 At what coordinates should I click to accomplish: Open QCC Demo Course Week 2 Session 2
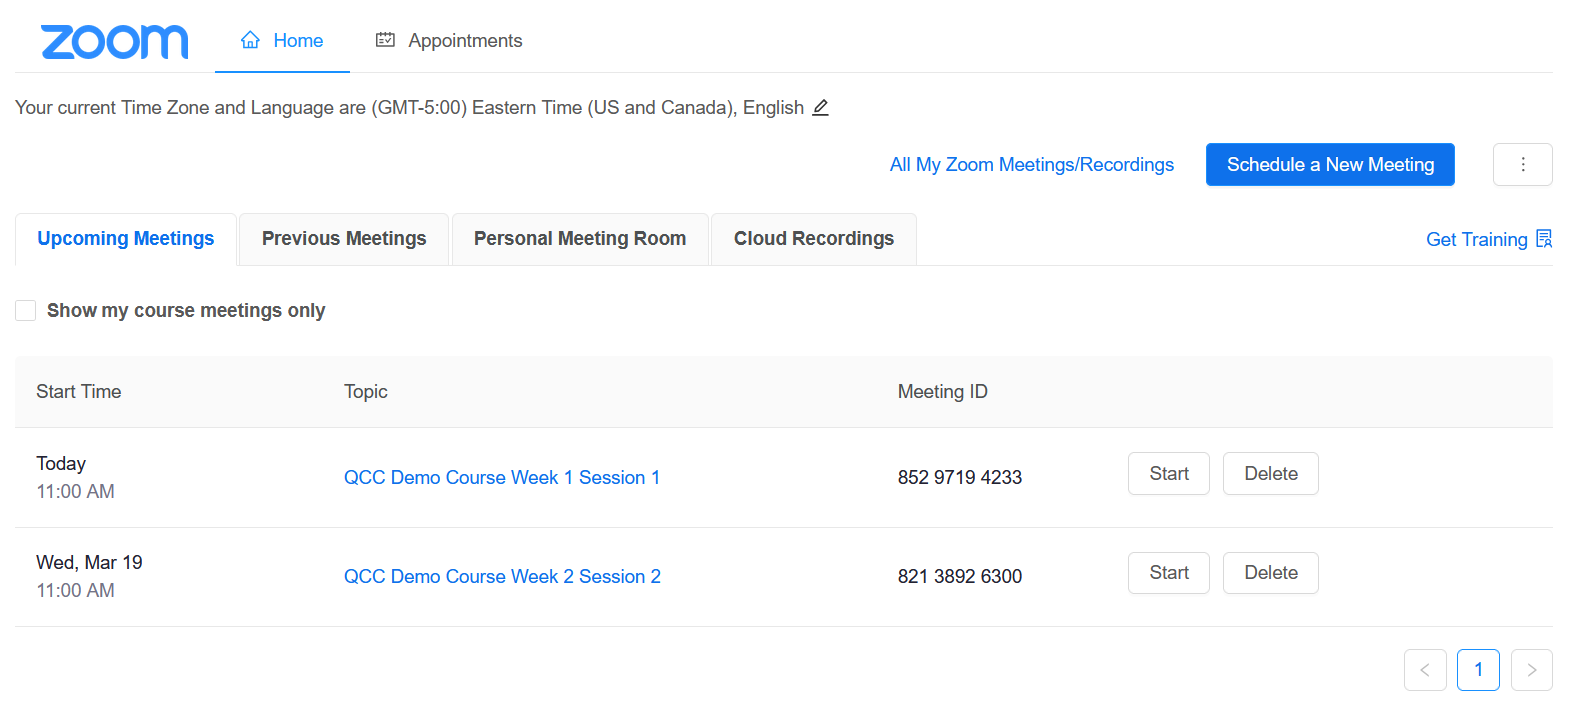pos(502,577)
